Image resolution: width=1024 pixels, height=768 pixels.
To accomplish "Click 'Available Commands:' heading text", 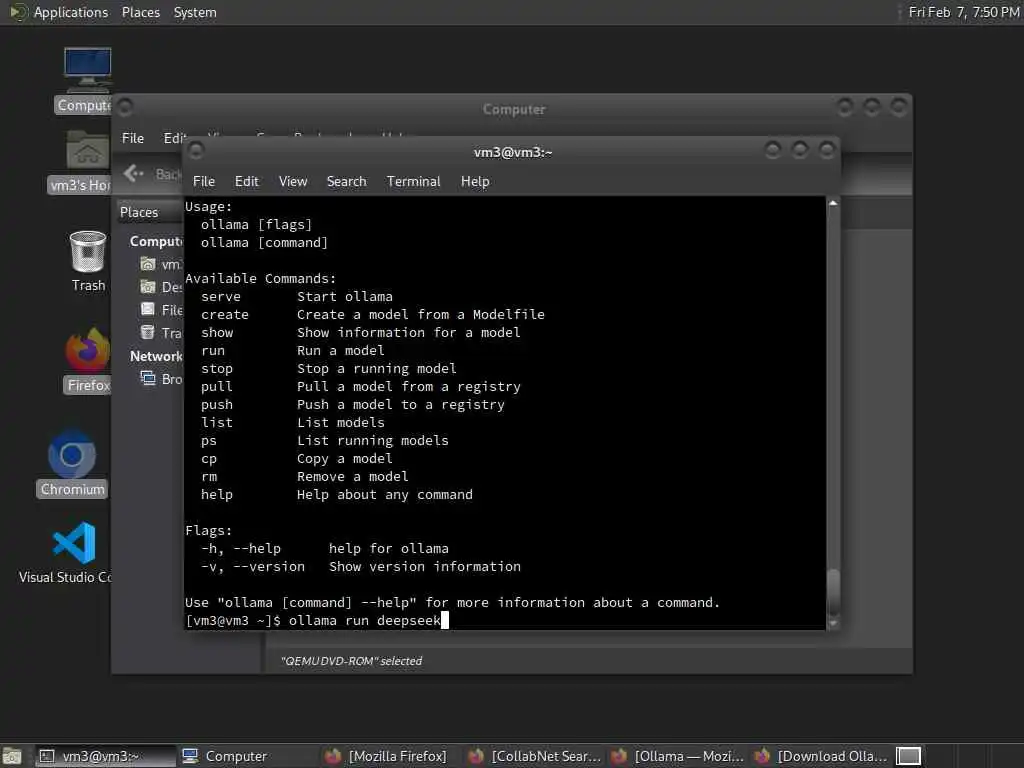I will 261,278.
